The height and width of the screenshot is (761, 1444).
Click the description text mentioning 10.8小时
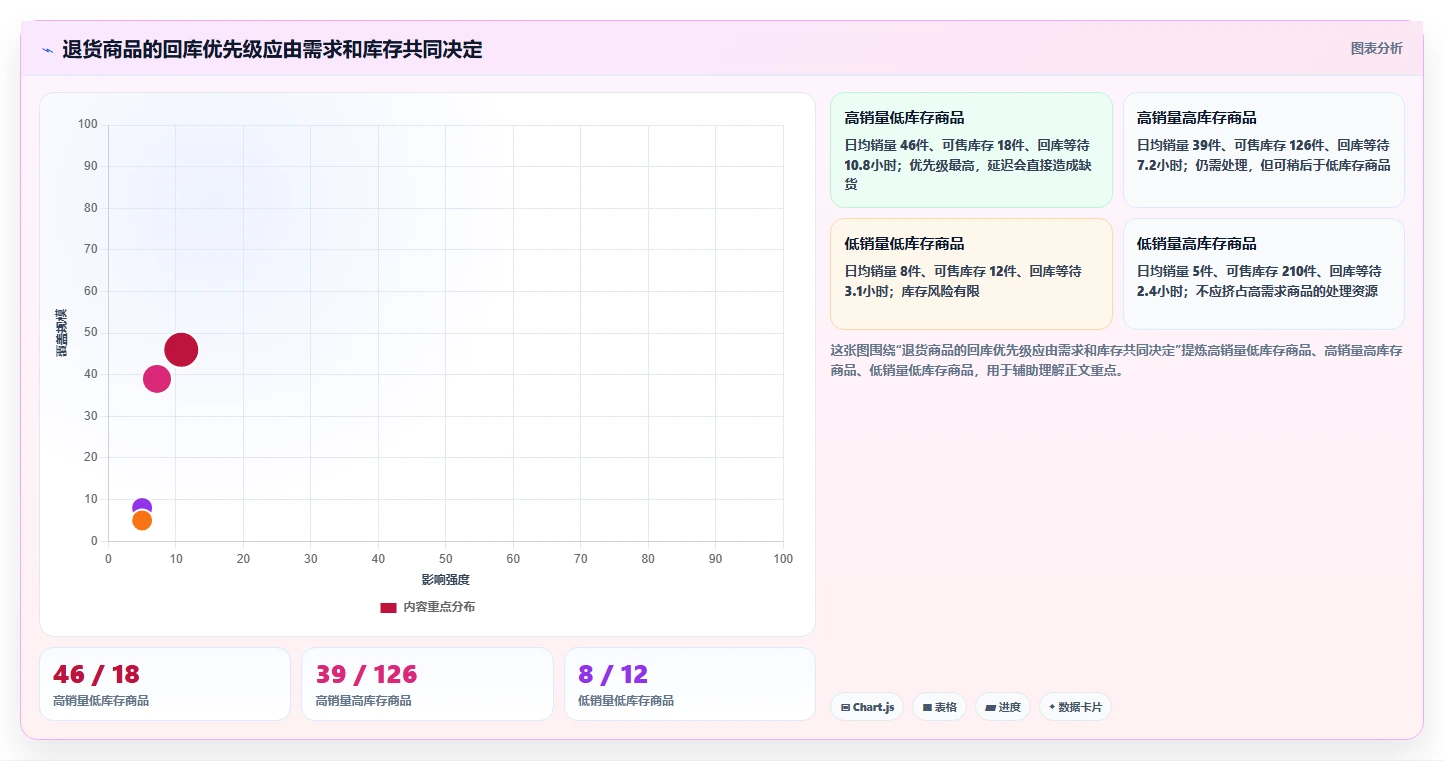967,165
